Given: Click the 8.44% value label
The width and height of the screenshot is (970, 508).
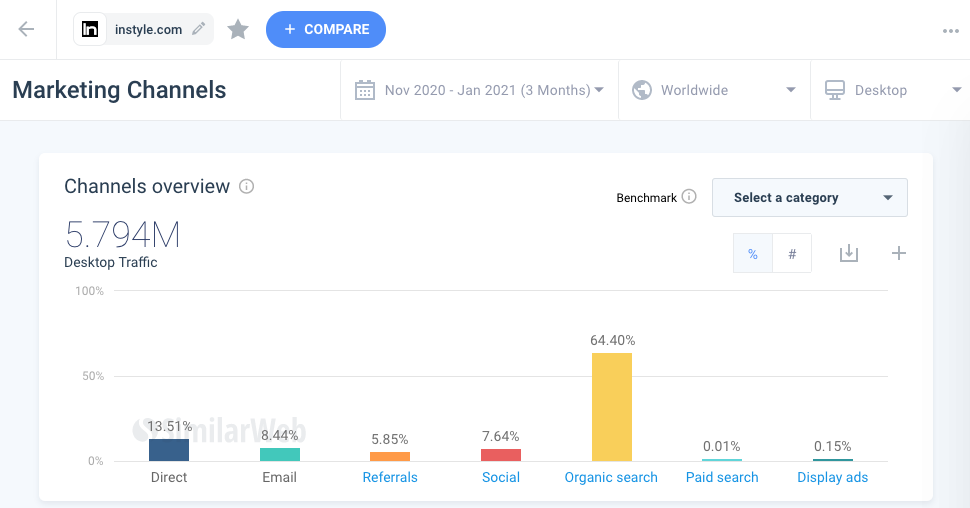Looking at the screenshot, I should click(x=280, y=435).
